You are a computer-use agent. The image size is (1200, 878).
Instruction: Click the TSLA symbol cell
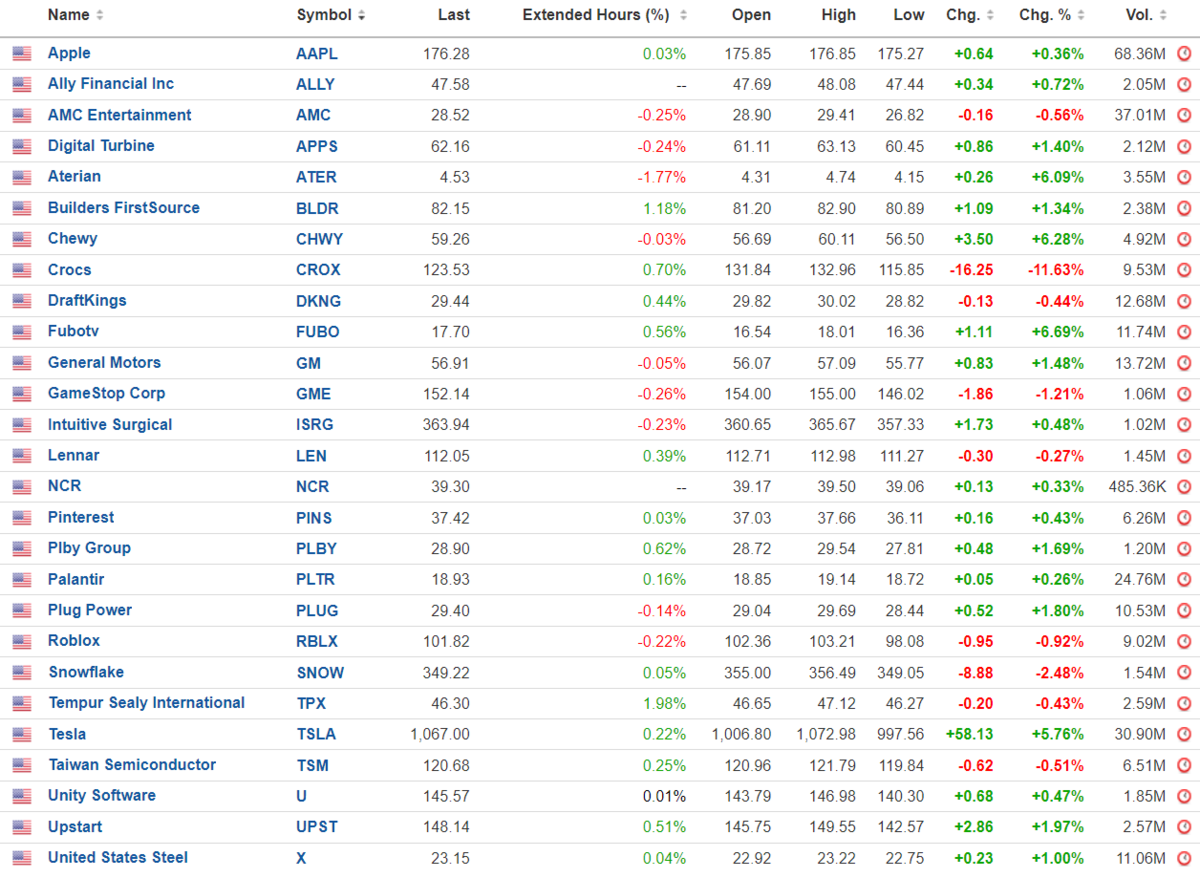[x=316, y=735]
